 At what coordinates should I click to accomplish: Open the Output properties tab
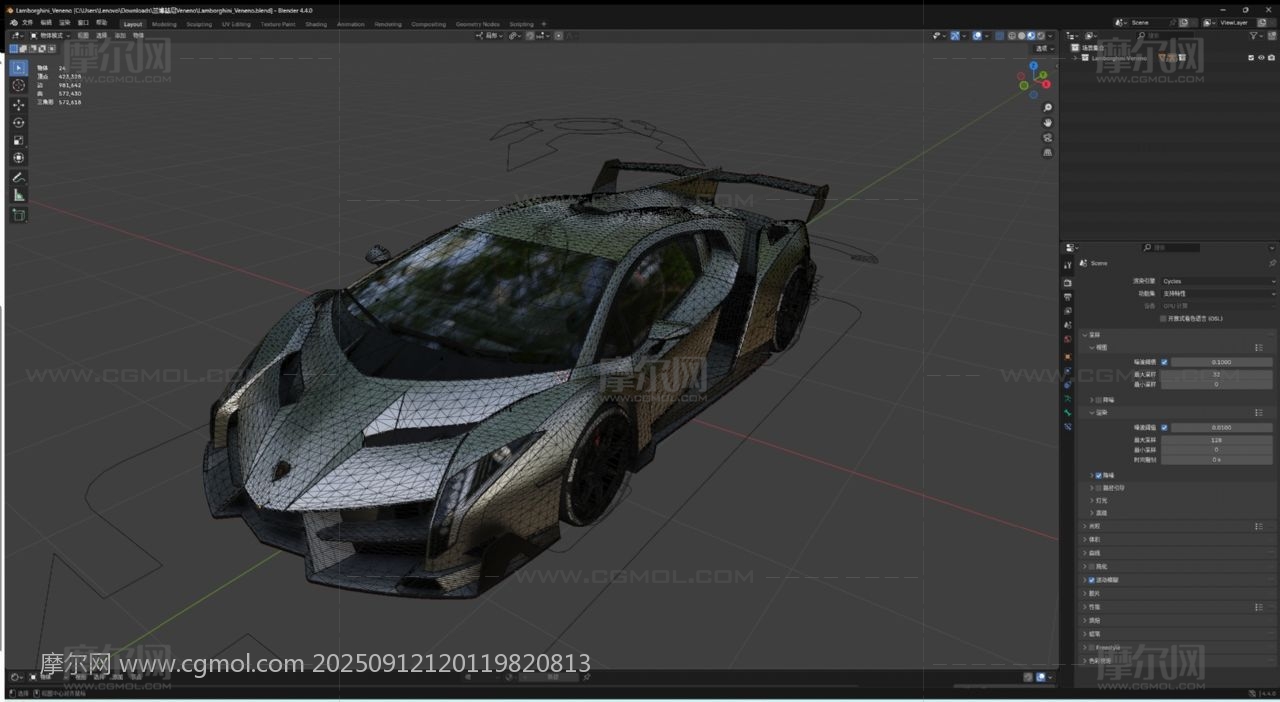[x=1068, y=297]
